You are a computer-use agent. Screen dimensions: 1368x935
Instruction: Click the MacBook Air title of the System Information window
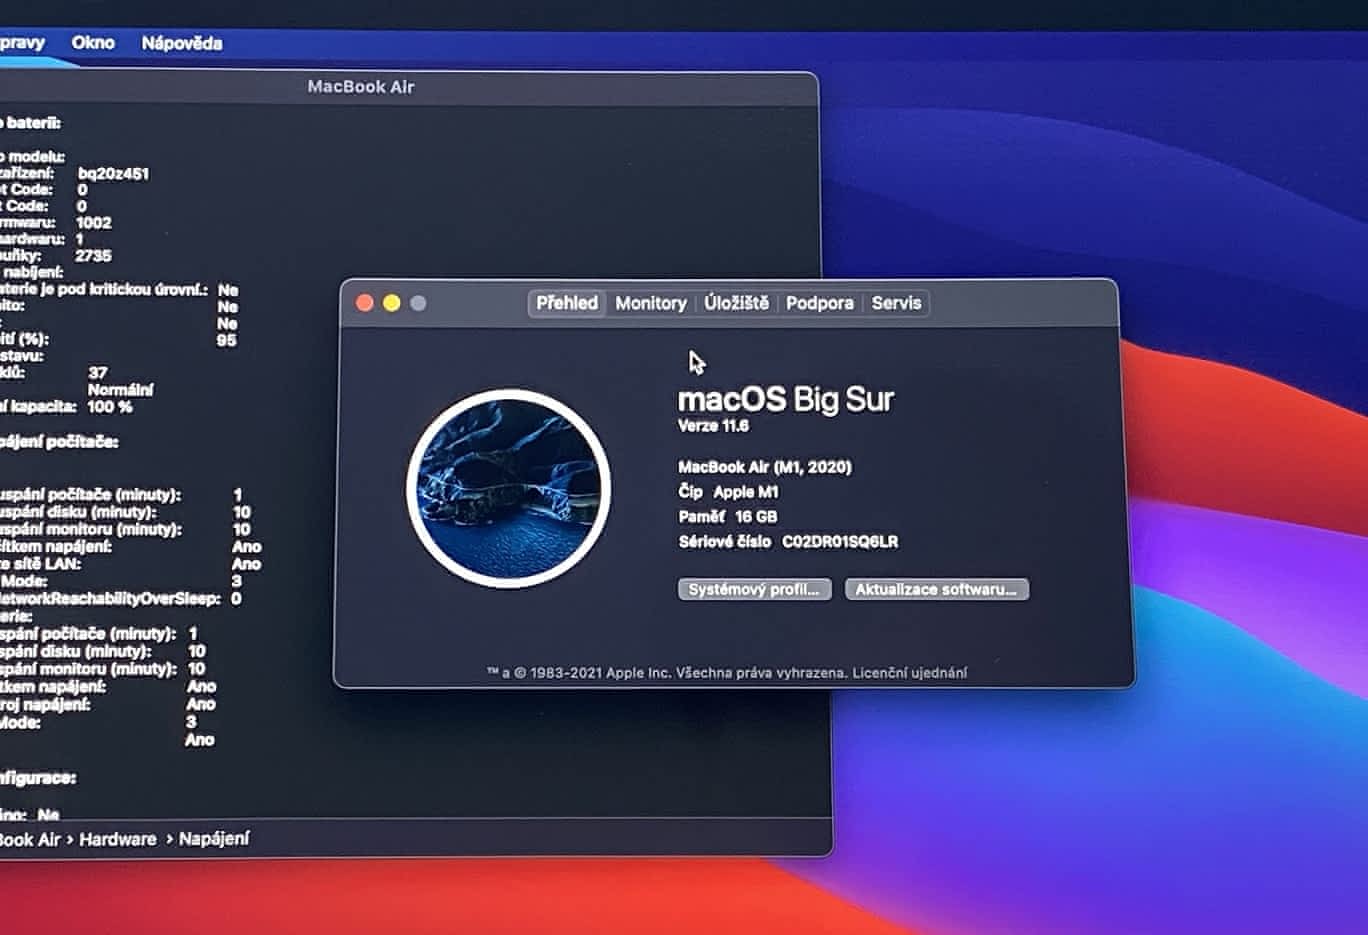click(361, 87)
